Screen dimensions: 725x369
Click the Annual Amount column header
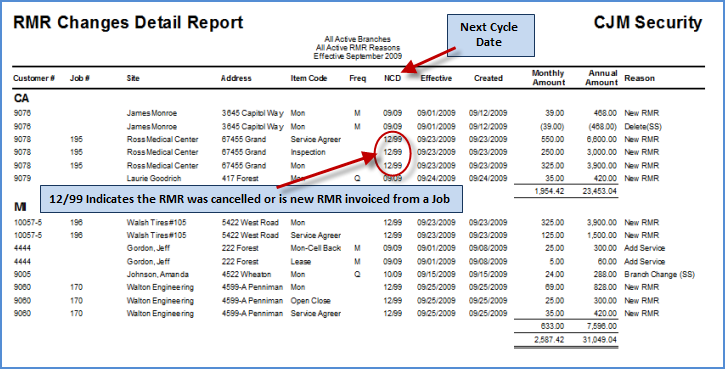tap(602, 78)
